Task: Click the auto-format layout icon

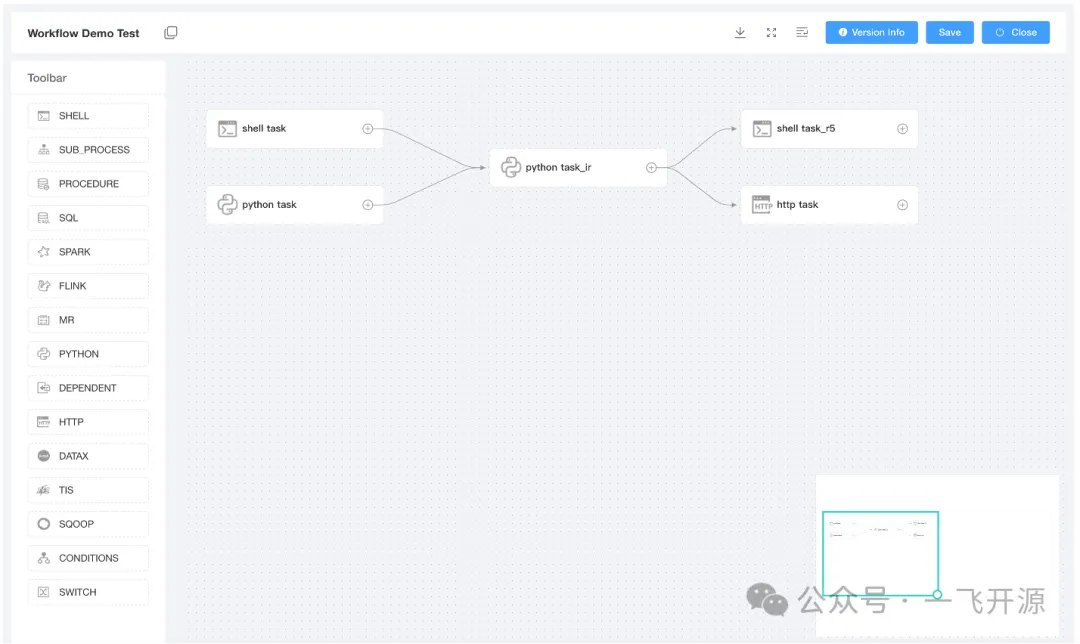Action: pyautogui.click(x=802, y=32)
